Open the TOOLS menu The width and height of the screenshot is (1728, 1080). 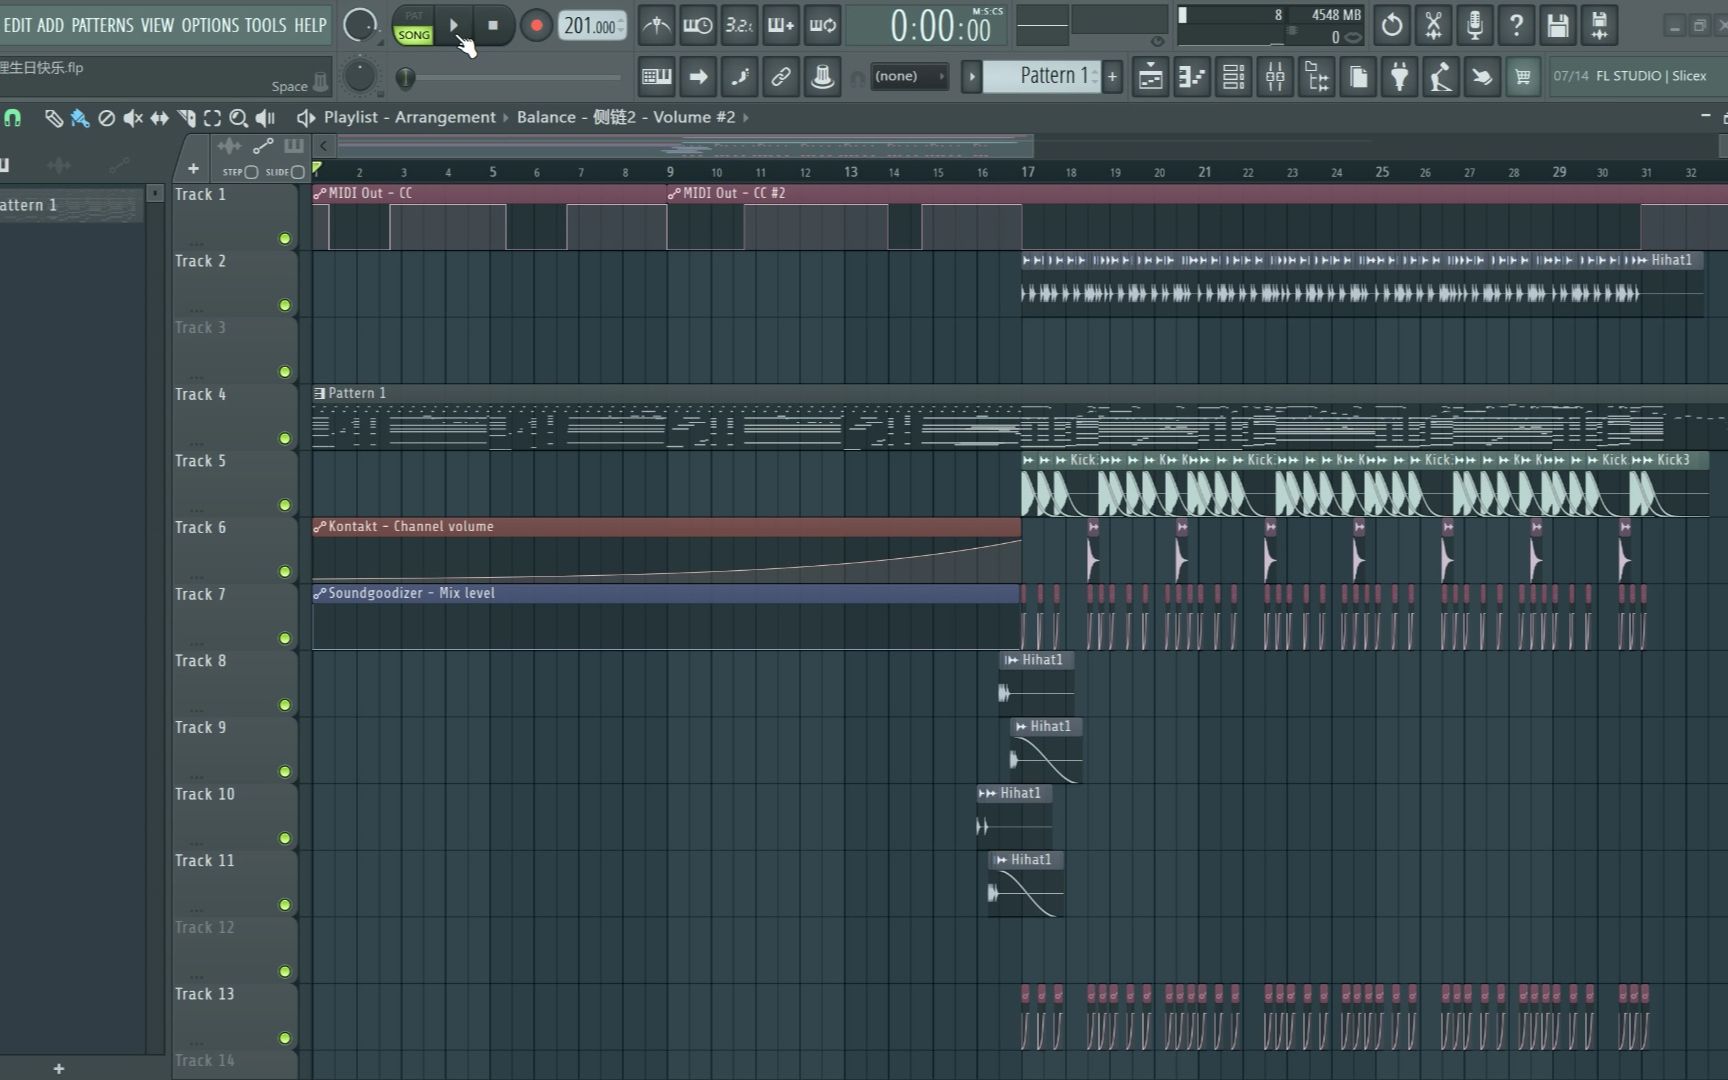pyautogui.click(x=265, y=25)
